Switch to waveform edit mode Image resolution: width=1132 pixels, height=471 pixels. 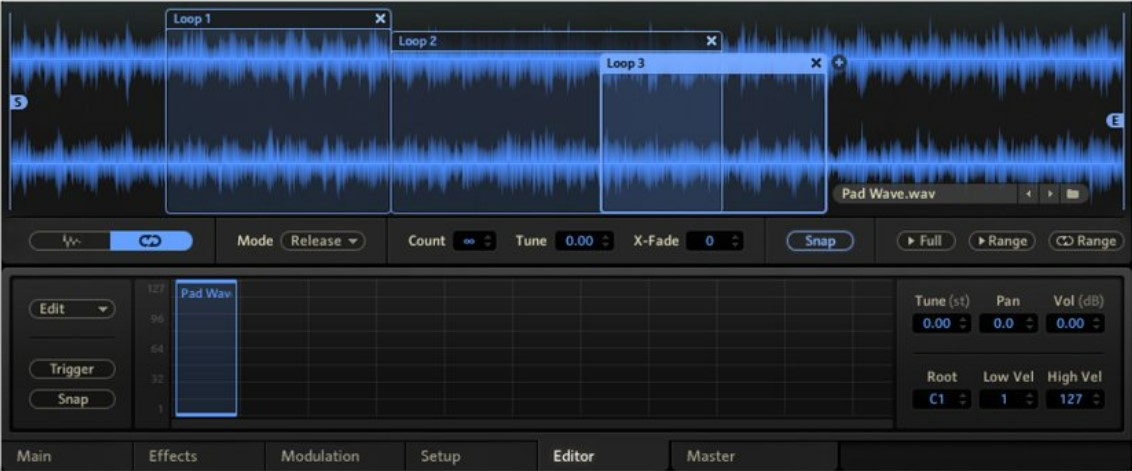point(70,241)
